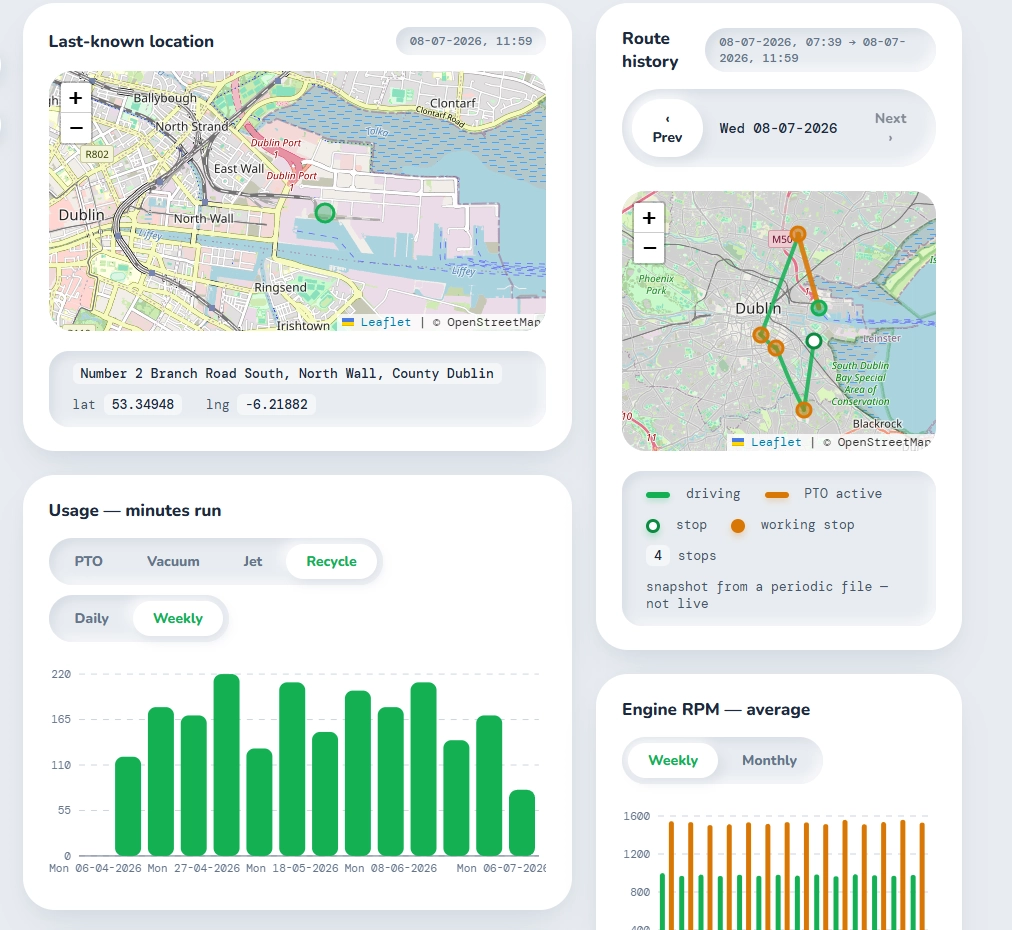
Task: Click the 'snapshot from a periodic file' note
Action: pos(767,594)
